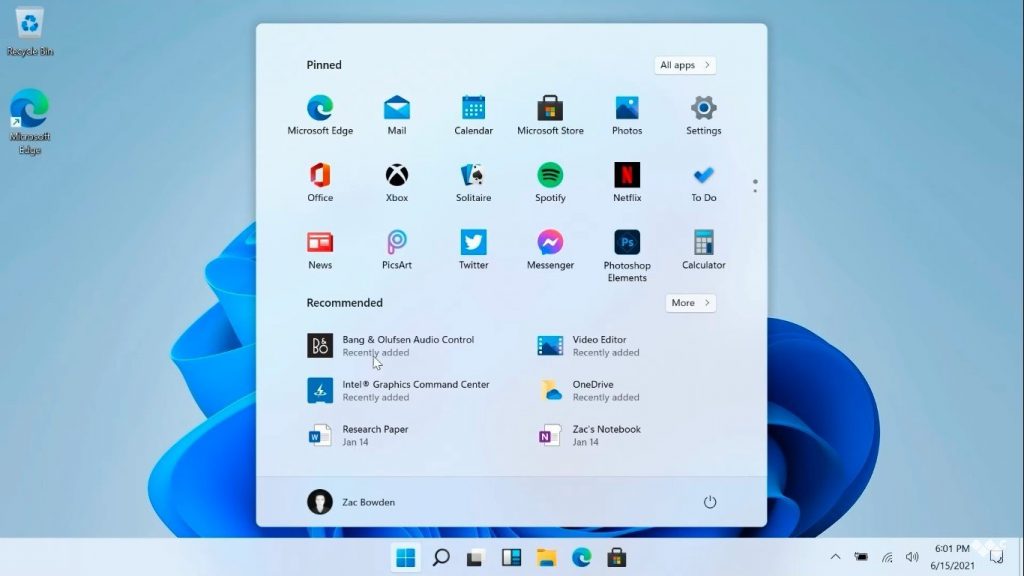Image resolution: width=1024 pixels, height=576 pixels.
Task: Open the account options for Zac Bowden
Action: [x=351, y=501]
